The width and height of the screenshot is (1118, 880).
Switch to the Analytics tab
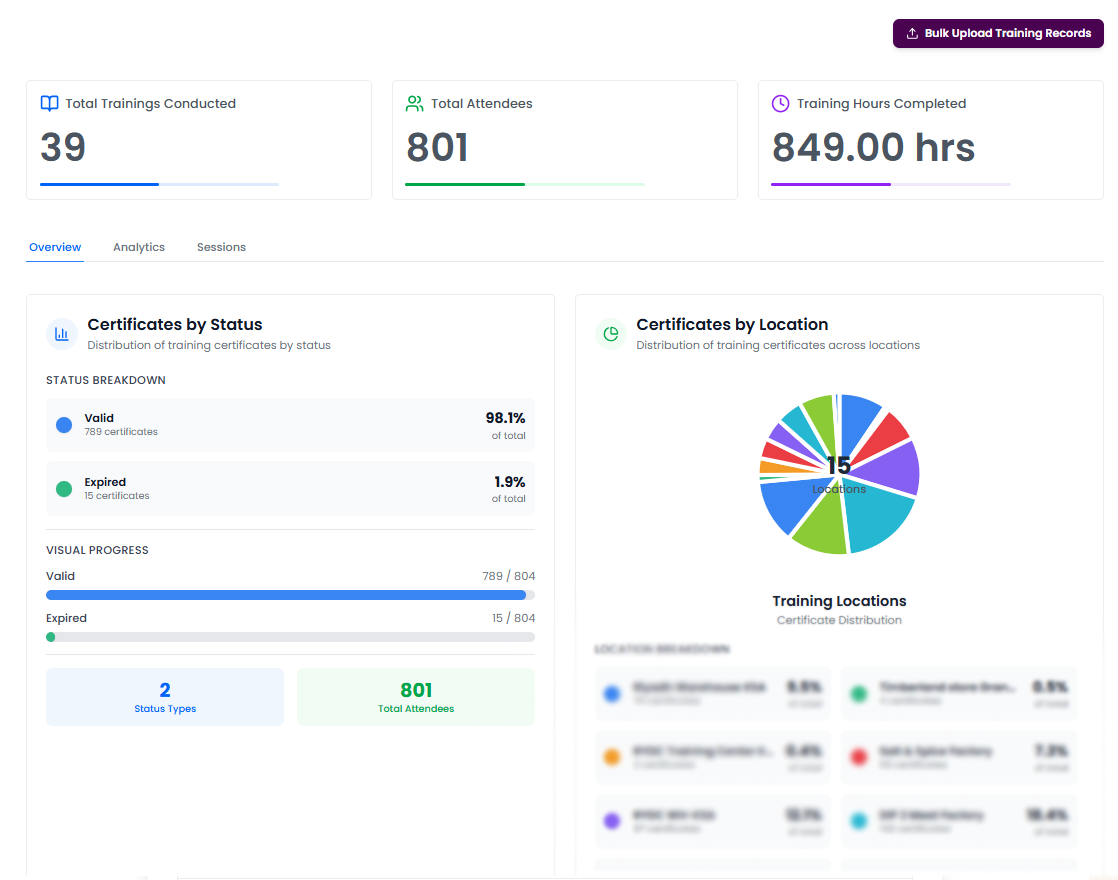click(139, 247)
